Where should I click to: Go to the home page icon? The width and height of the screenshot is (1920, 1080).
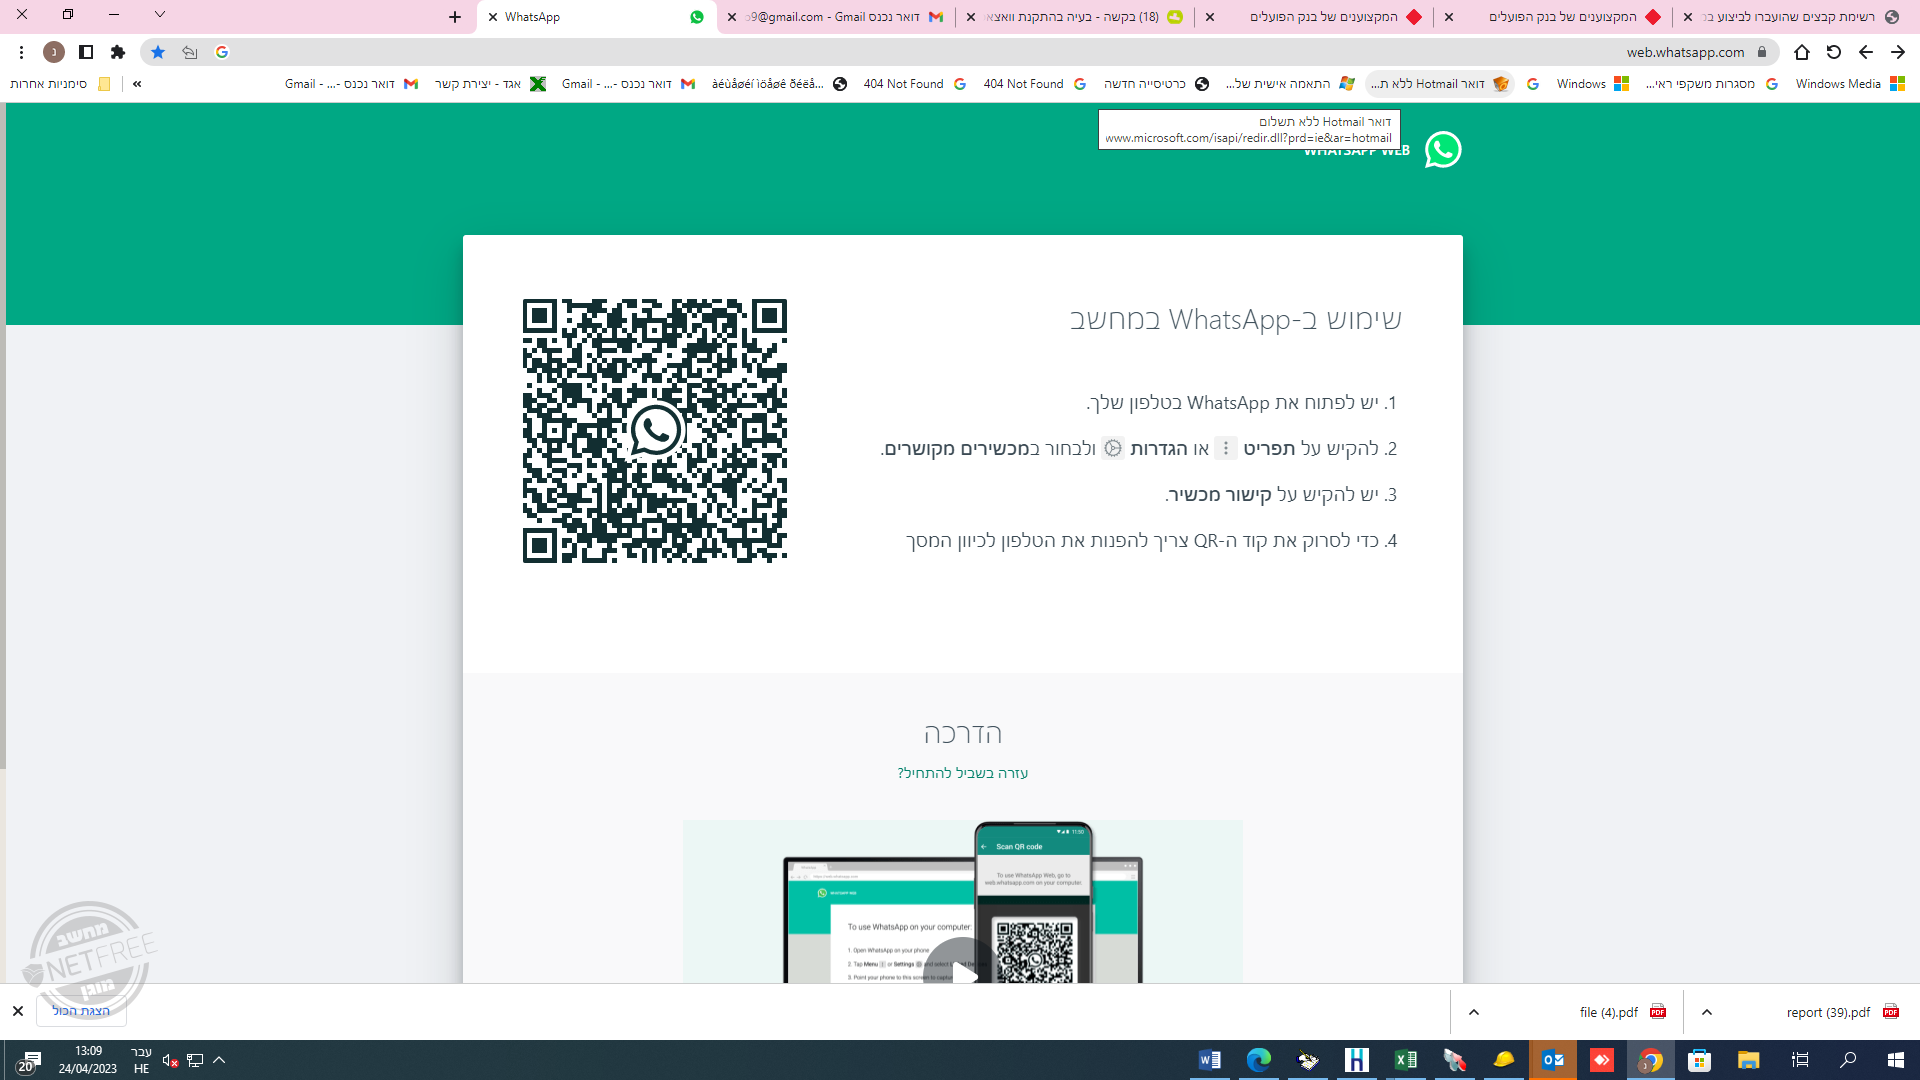coord(1801,52)
